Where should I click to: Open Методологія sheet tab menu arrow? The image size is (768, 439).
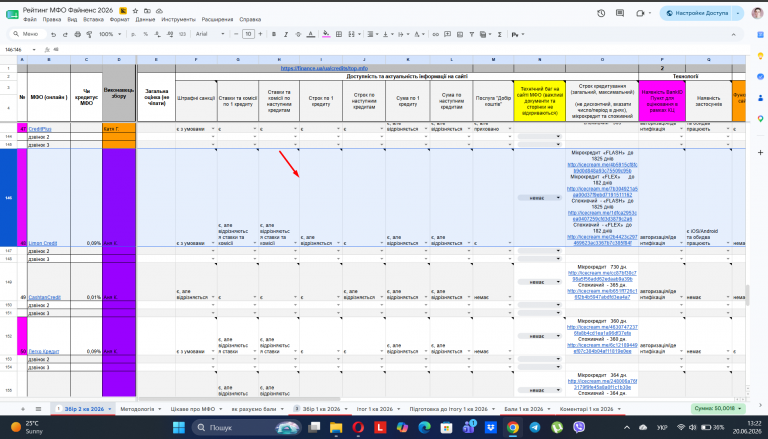(160, 409)
